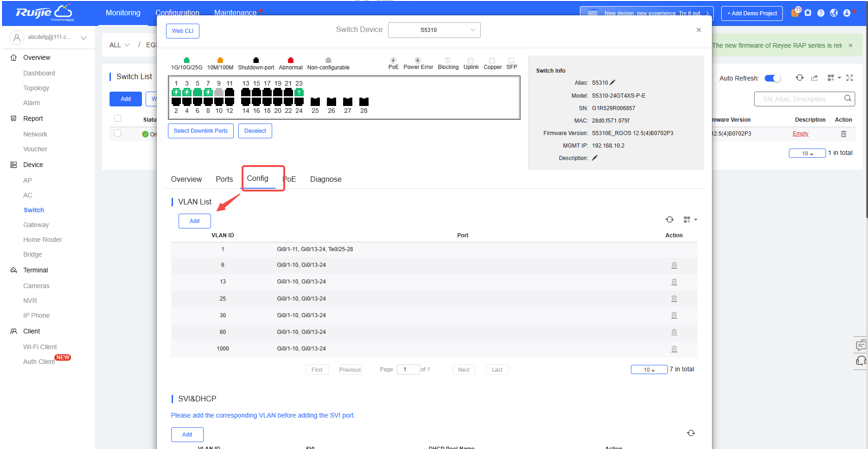Open Empty description link

(800, 134)
